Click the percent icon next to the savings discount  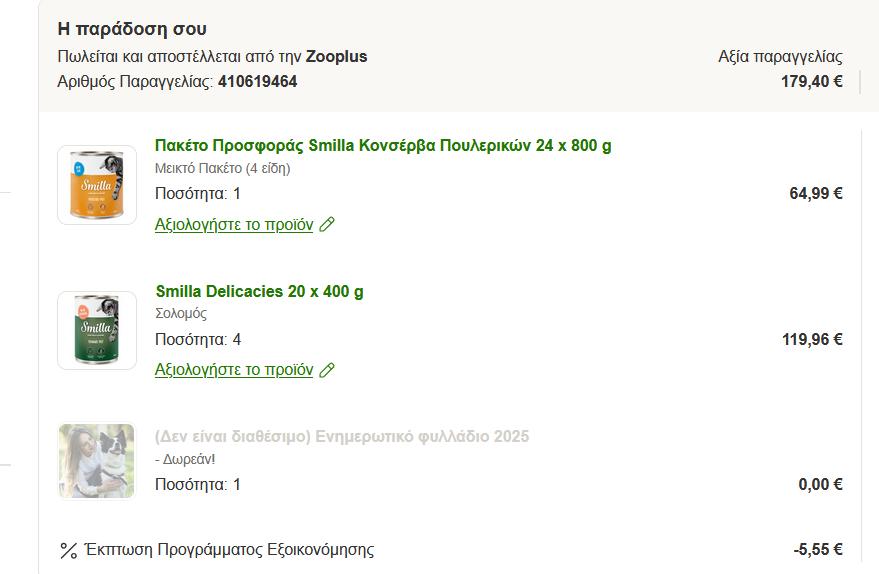[69, 550]
